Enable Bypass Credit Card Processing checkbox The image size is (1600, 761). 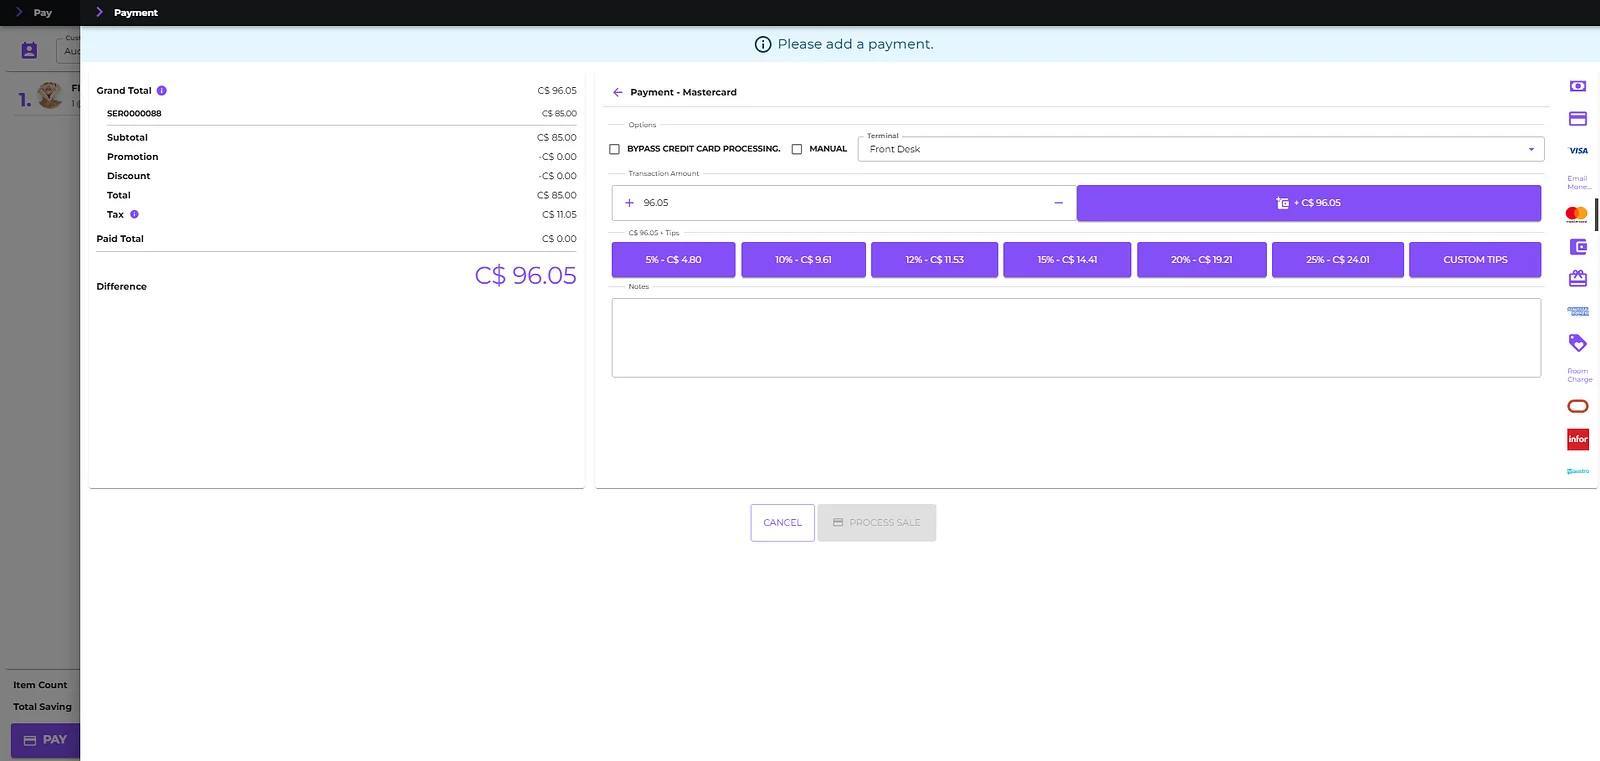click(614, 149)
